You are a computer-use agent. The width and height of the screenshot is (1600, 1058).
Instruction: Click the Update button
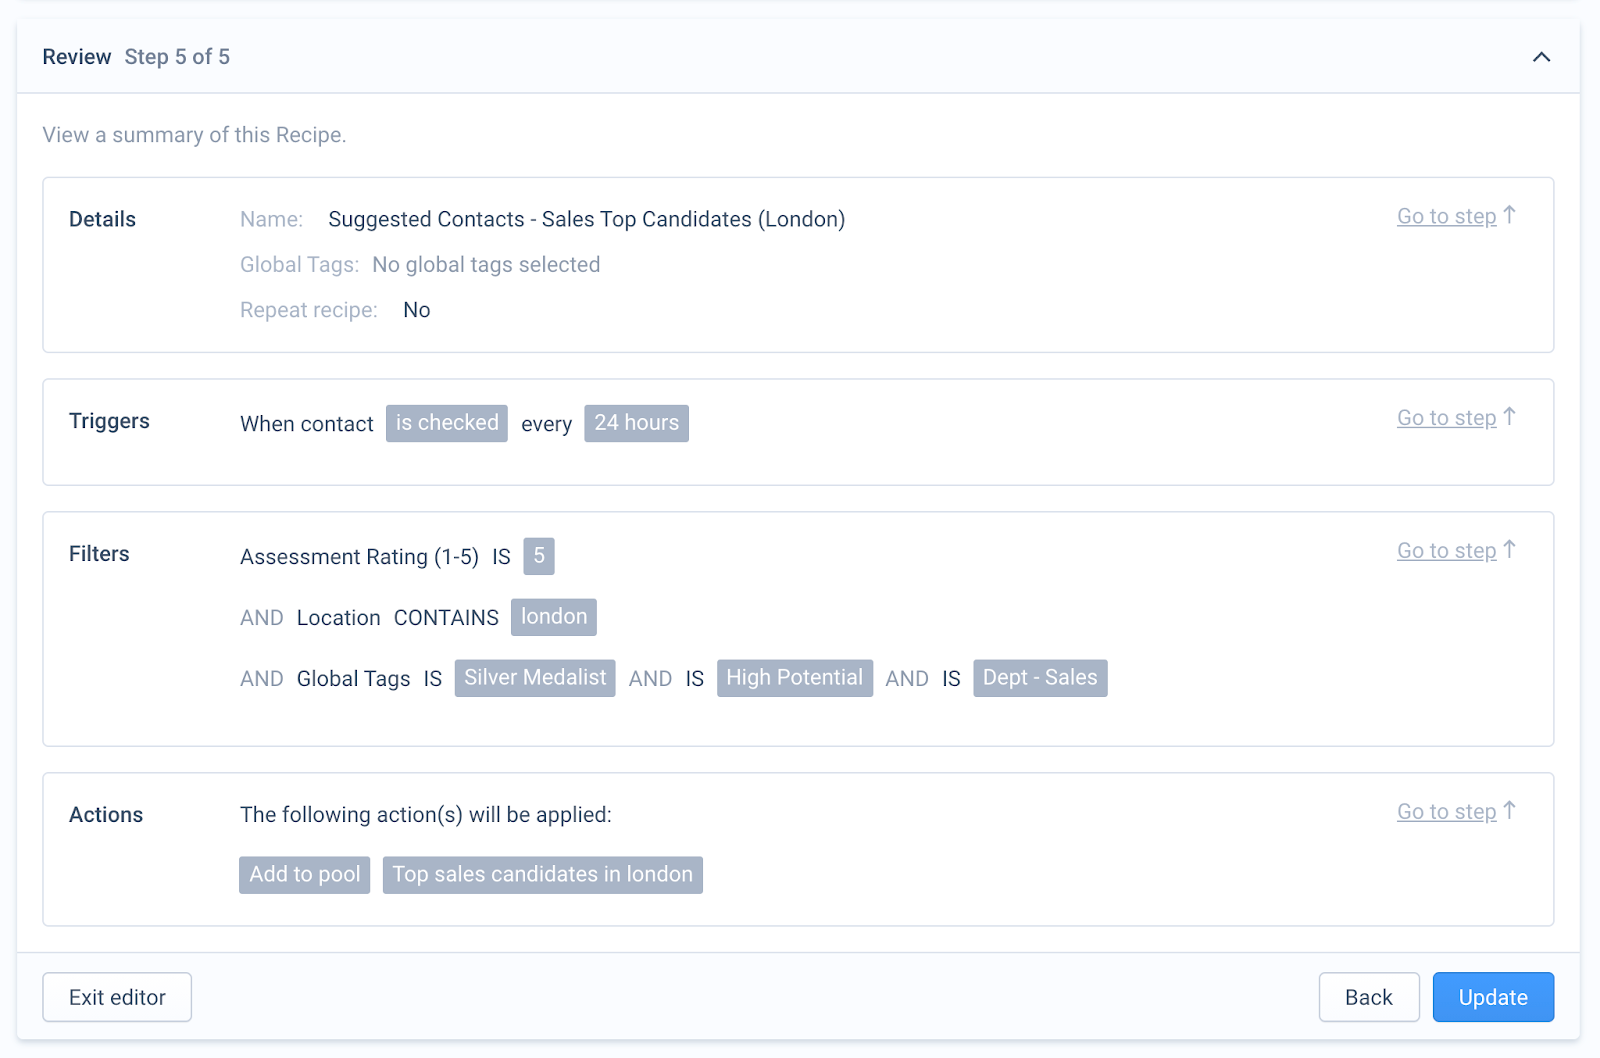1493,997
